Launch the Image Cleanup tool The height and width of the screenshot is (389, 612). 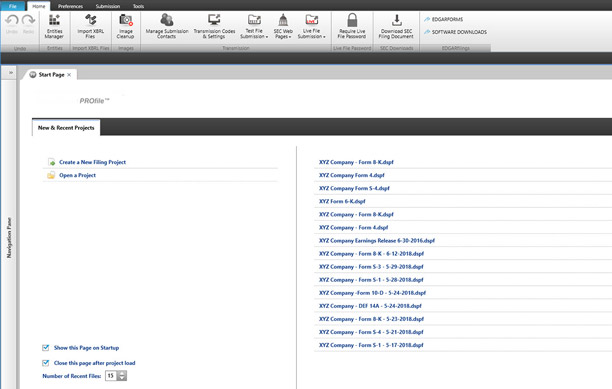point(125,27)
